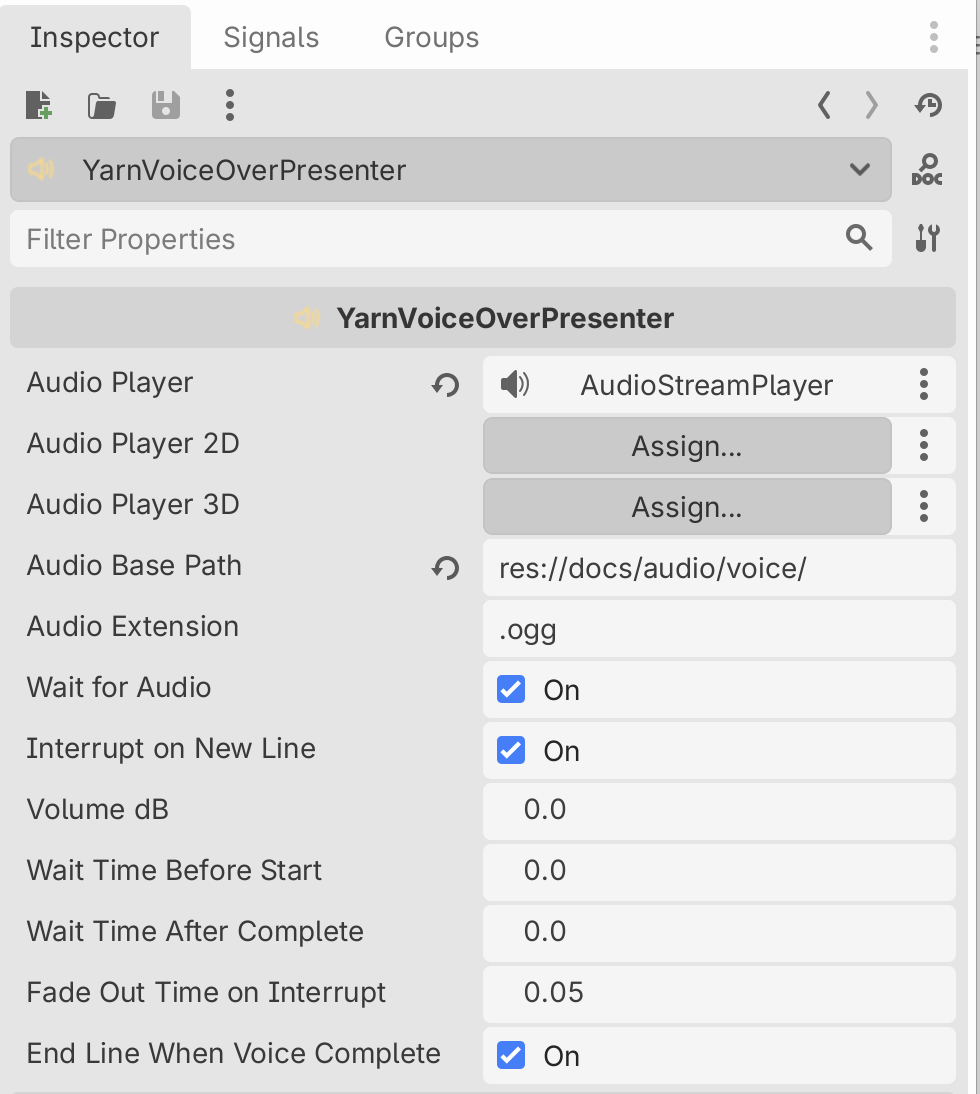The width and height of the screenshot is (980, 1094).
Task: Save the currently edited resource
Action: [x=166, y=105]
